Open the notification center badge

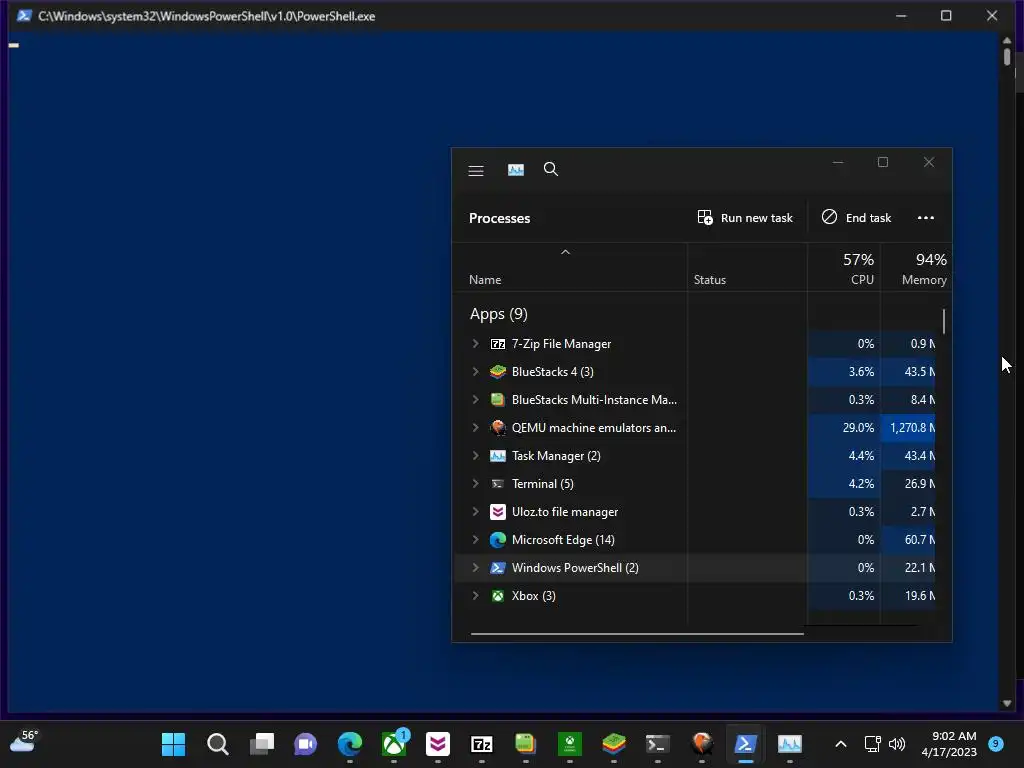pyautogui.click(x=996, y=744)
